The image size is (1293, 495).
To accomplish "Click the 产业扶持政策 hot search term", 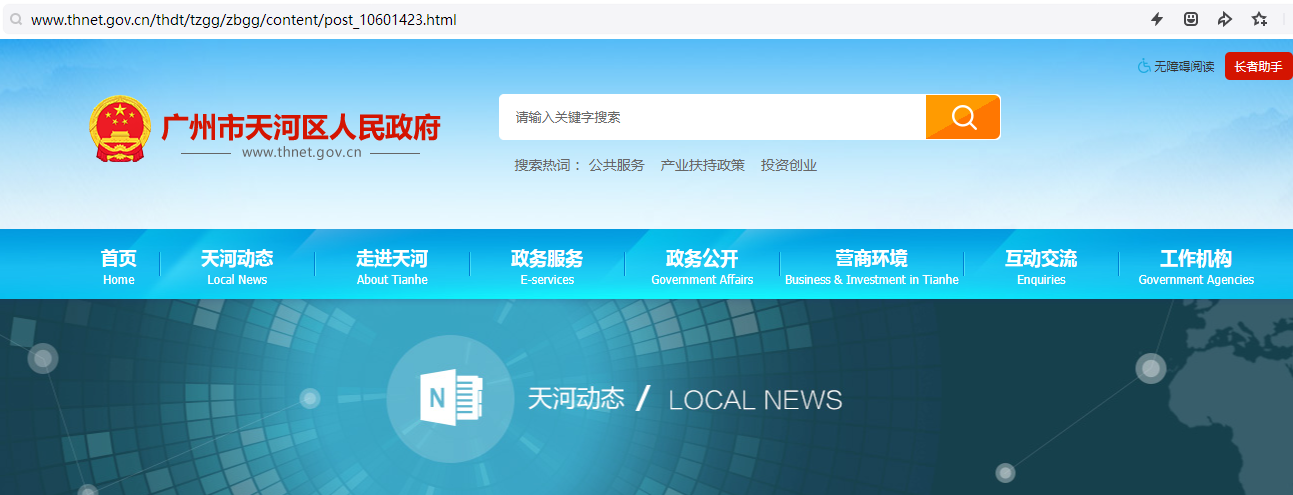I will pyautogui.click(x=702, y=165).
